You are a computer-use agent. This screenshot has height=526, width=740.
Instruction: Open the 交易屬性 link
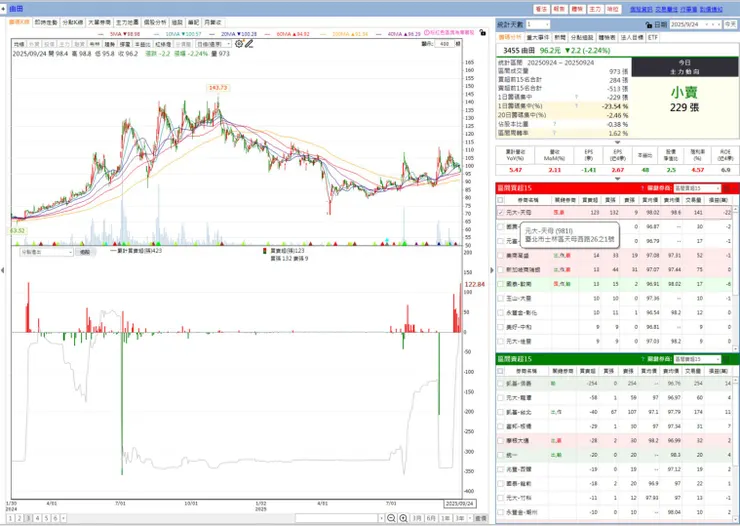(x=666, y=9)
